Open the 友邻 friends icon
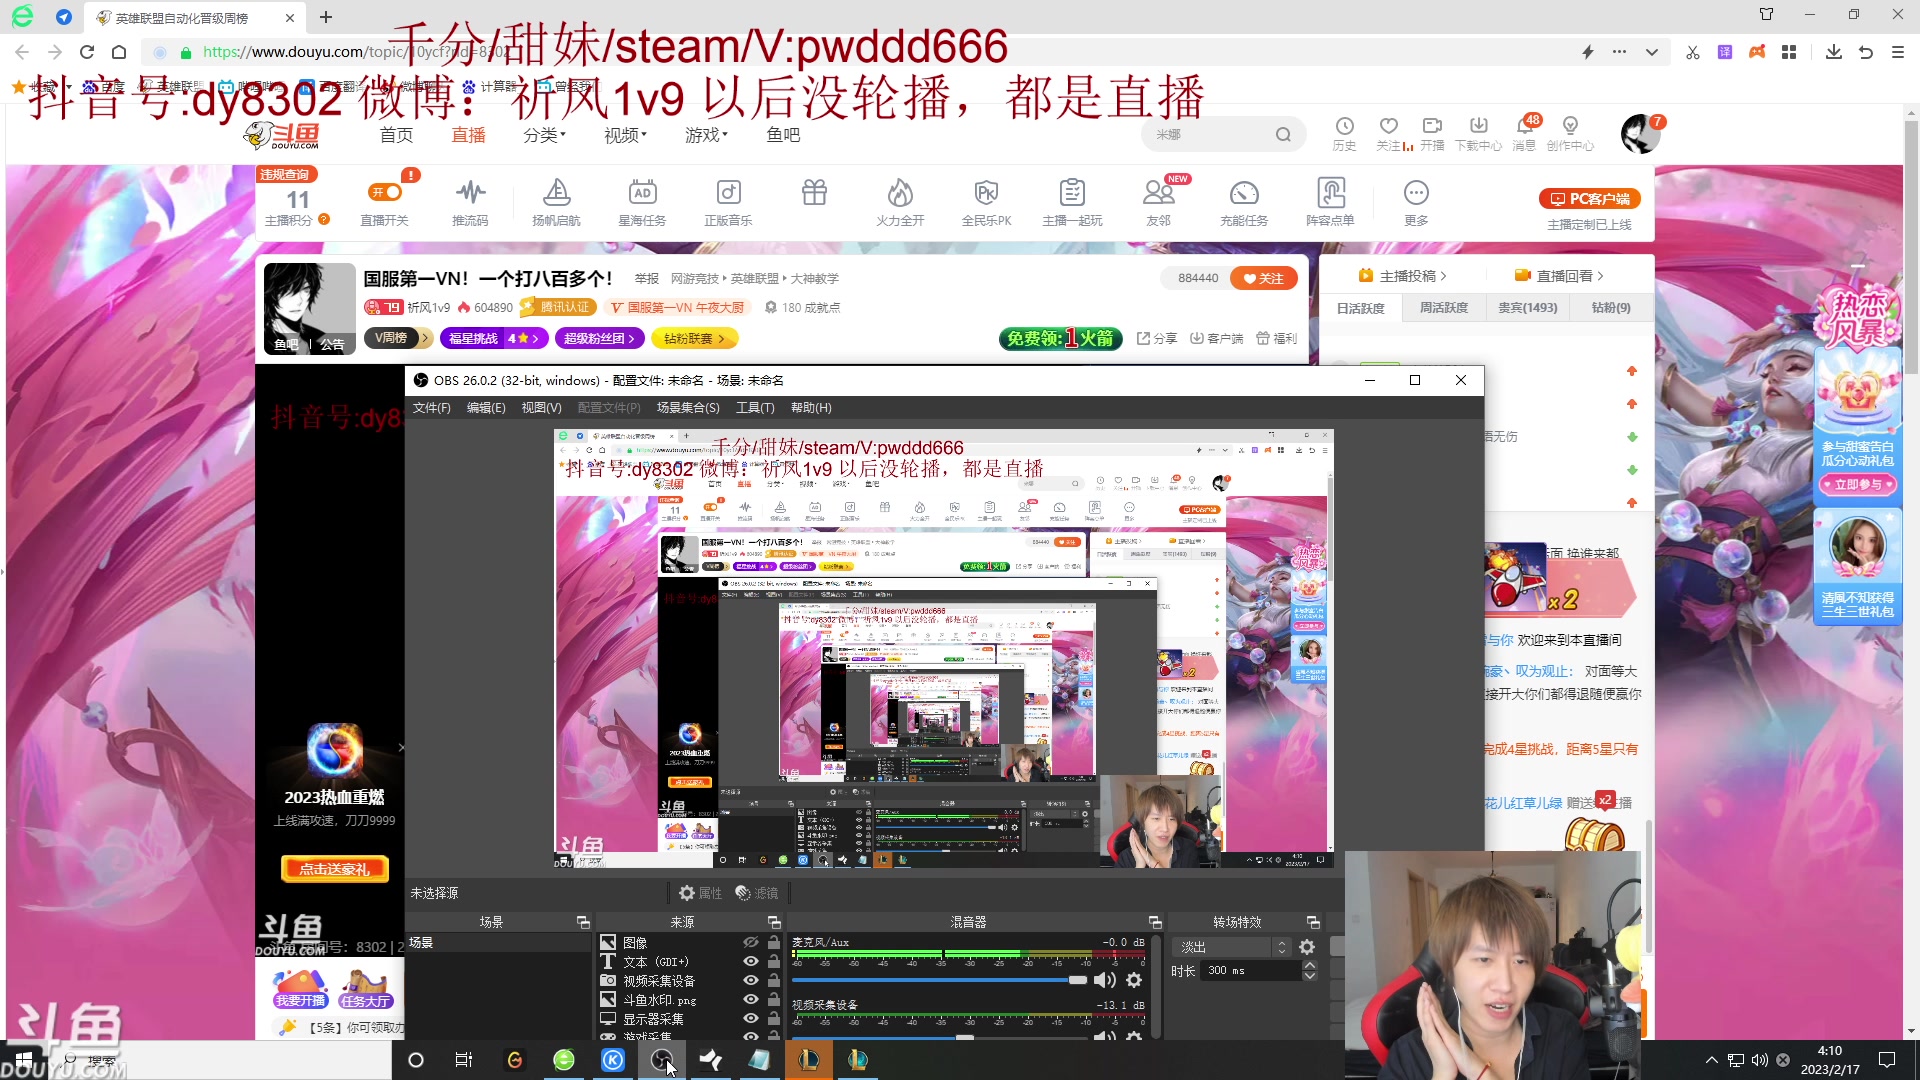 point(1158,201)
